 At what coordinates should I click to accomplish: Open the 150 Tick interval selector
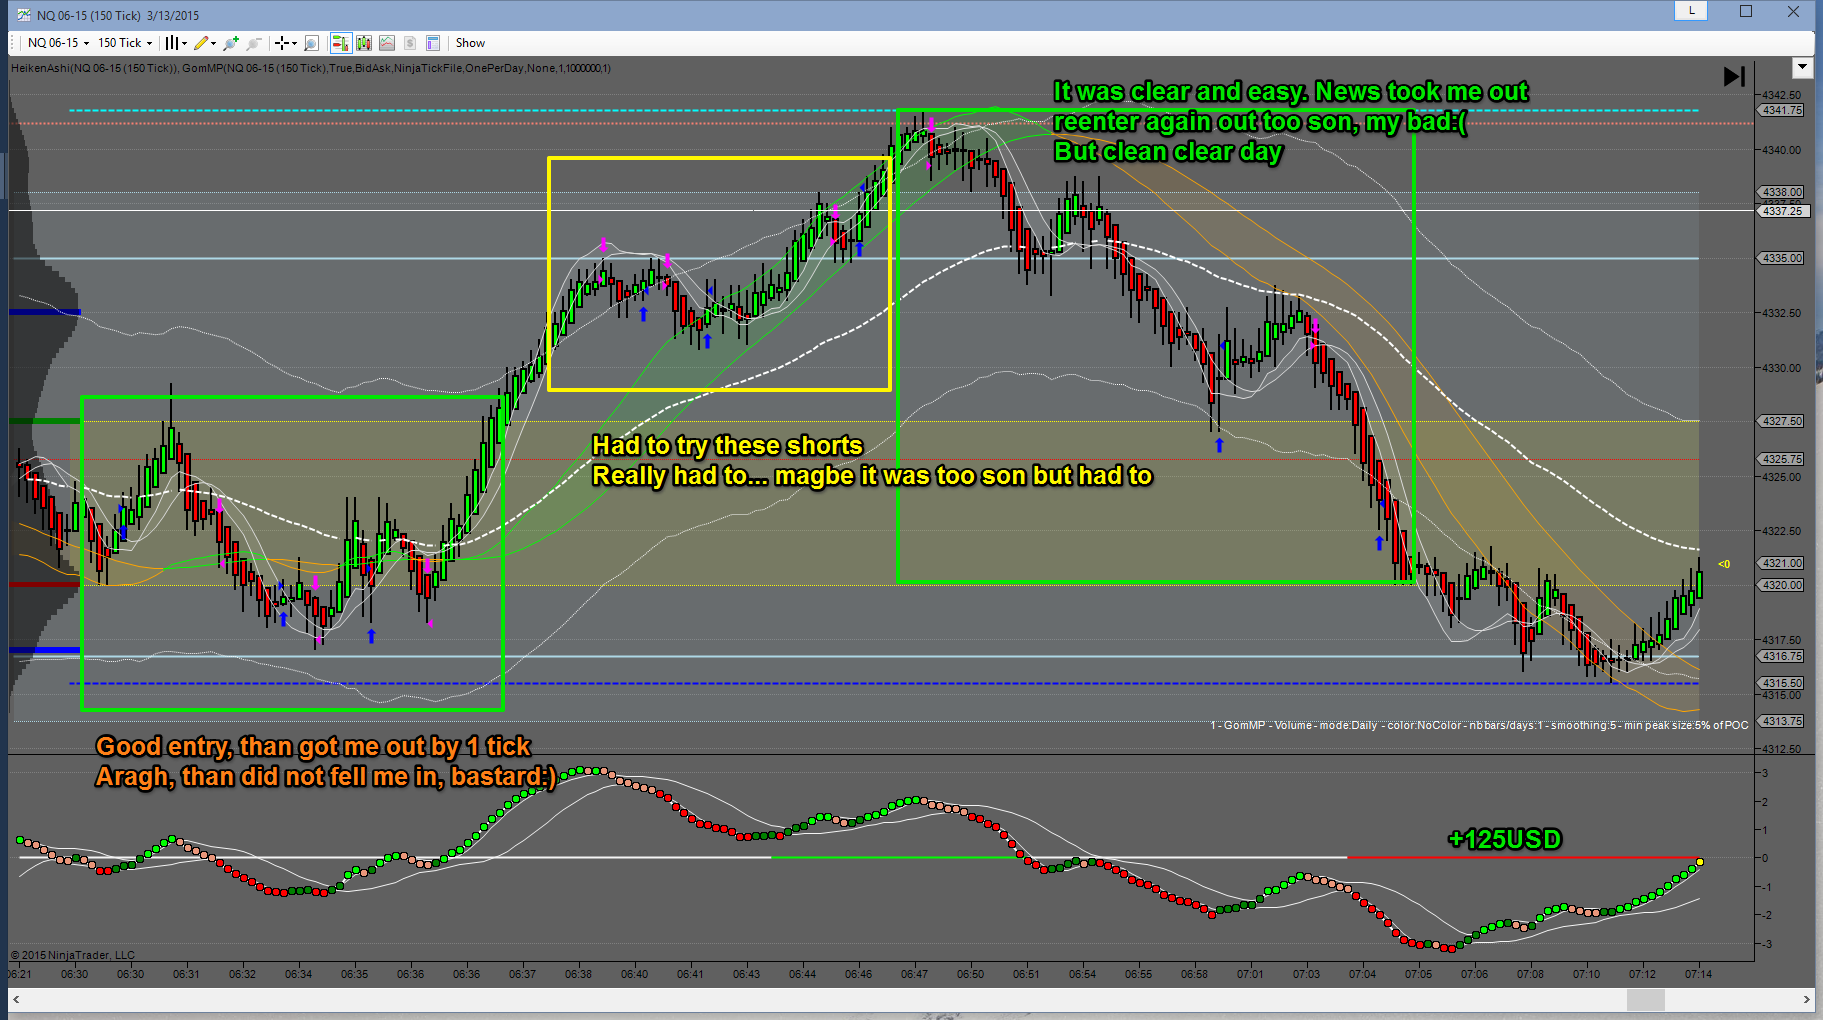(x=125, y=43)
